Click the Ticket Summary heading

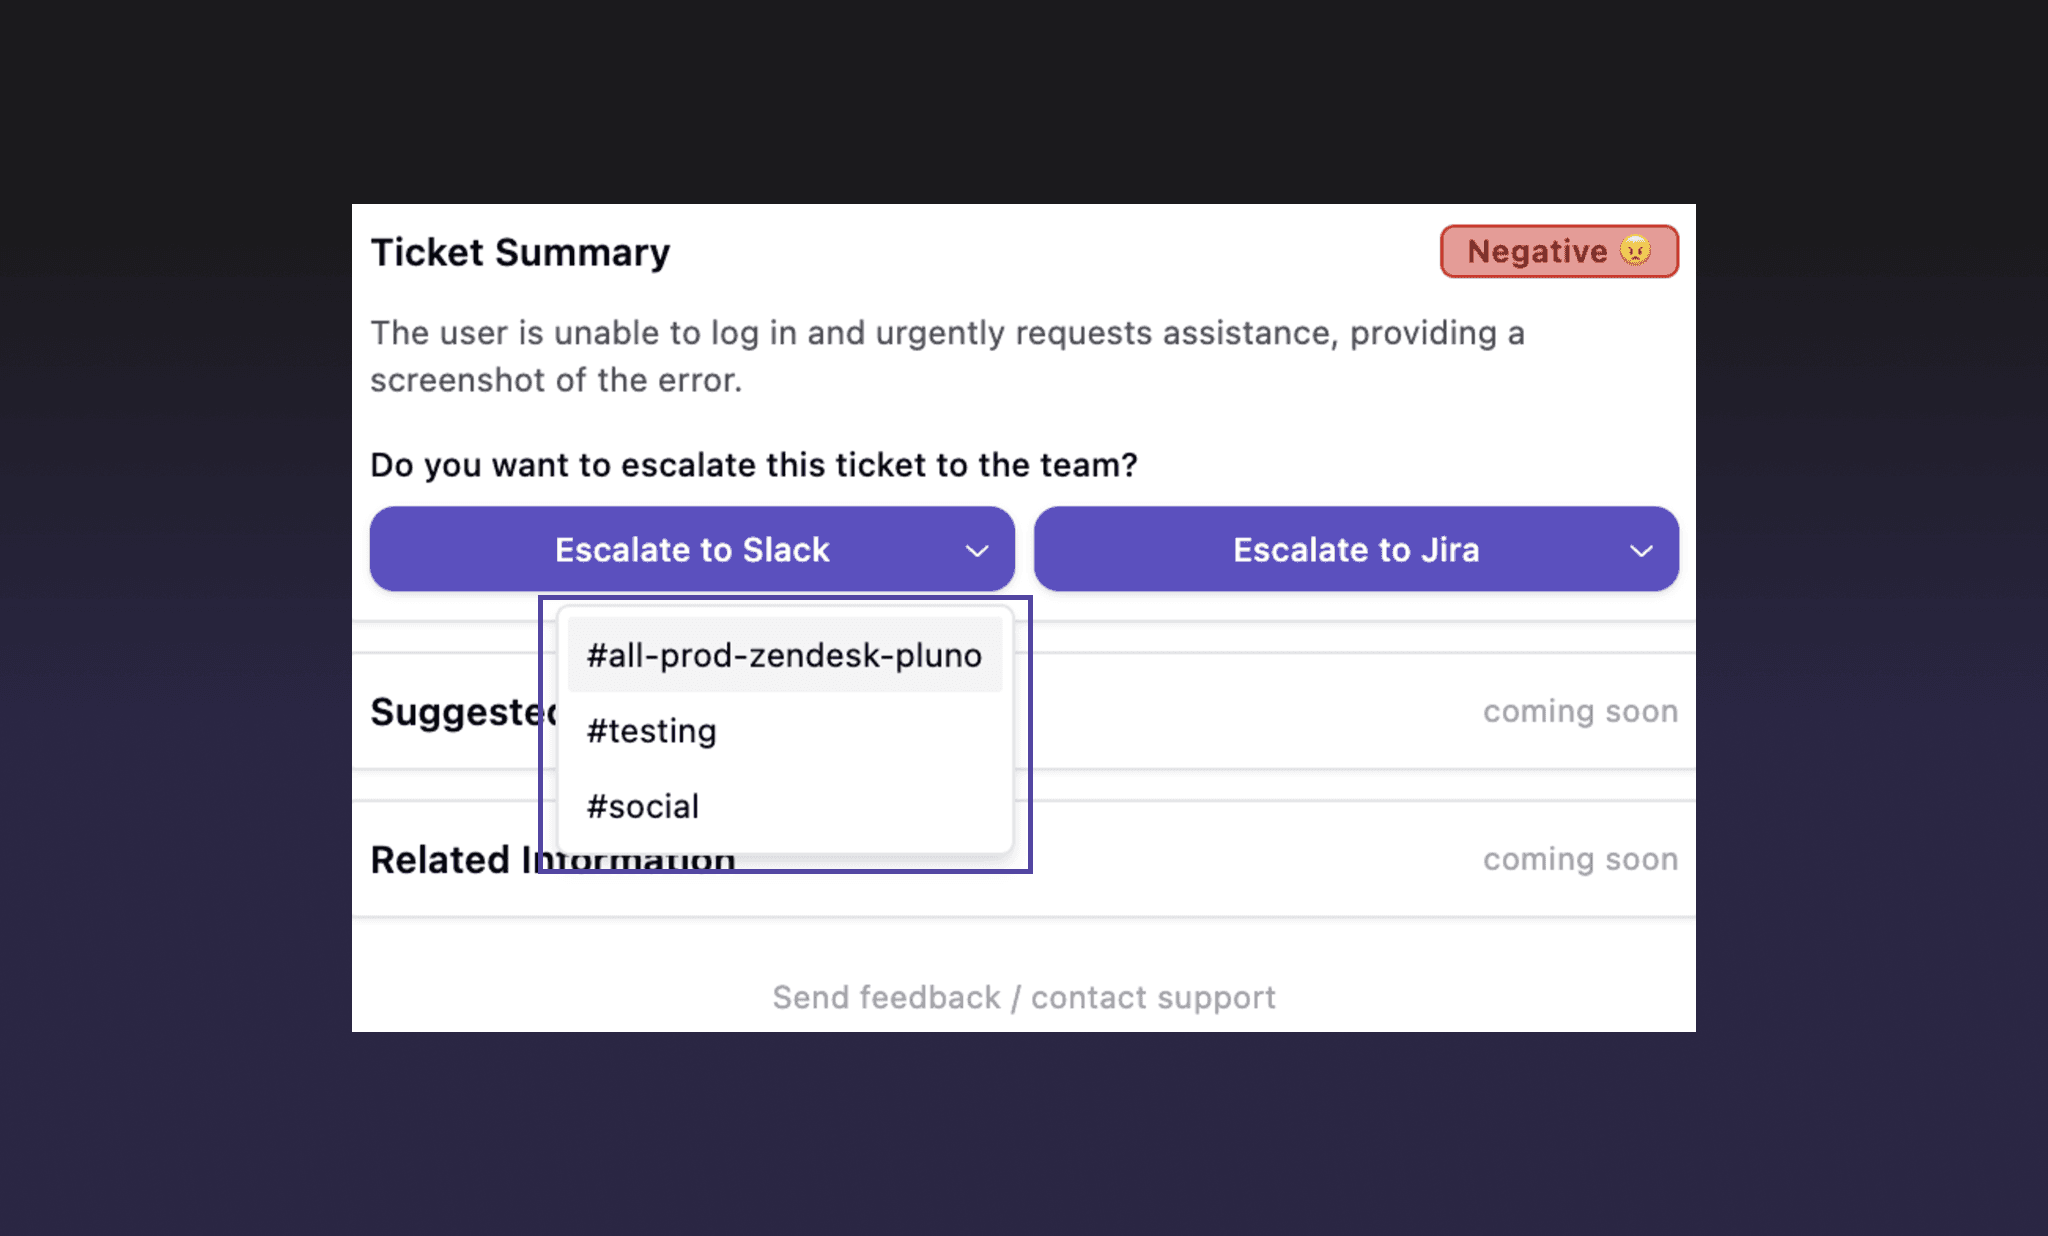point(520,252)
